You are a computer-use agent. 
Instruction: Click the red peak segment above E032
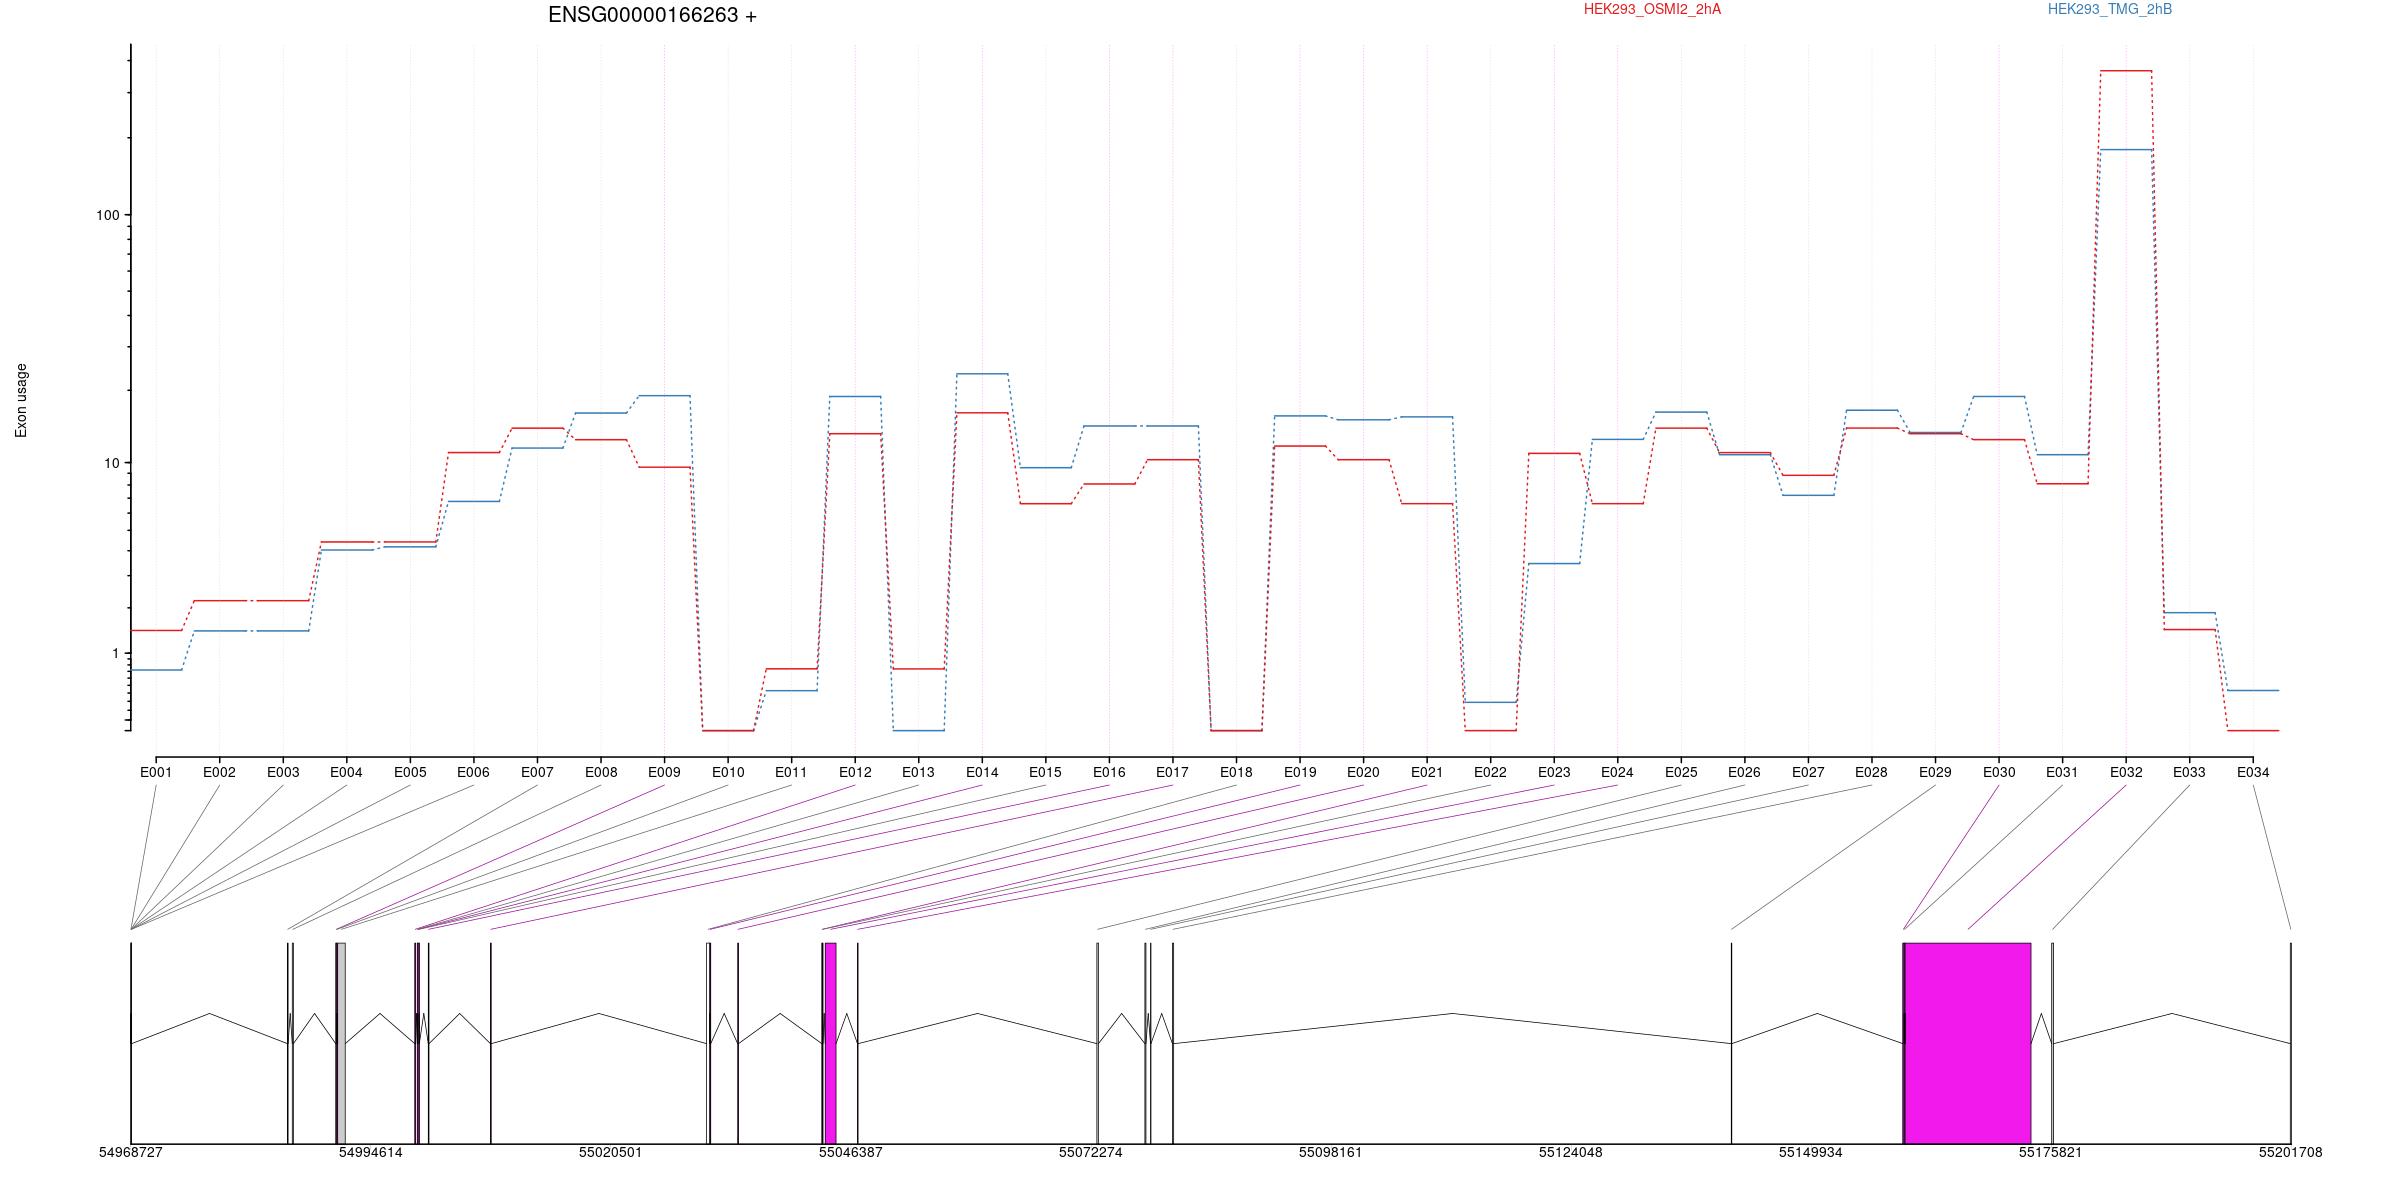[x=2126, y=71]
